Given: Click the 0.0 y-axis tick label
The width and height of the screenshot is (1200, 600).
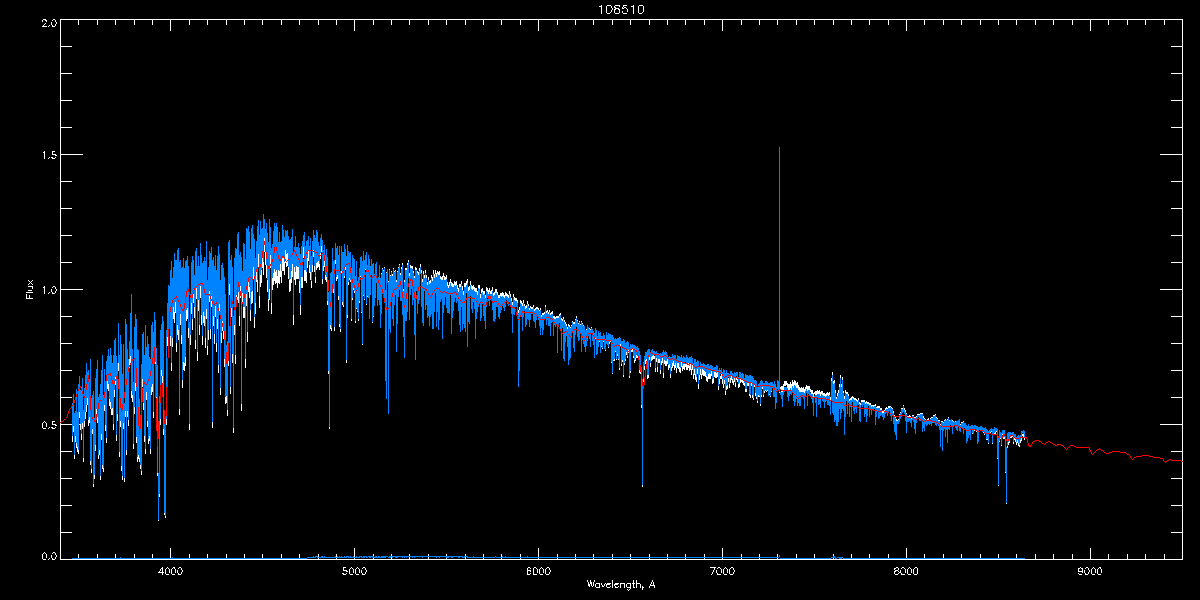Looking at the screenshot, I should (48, 556).
